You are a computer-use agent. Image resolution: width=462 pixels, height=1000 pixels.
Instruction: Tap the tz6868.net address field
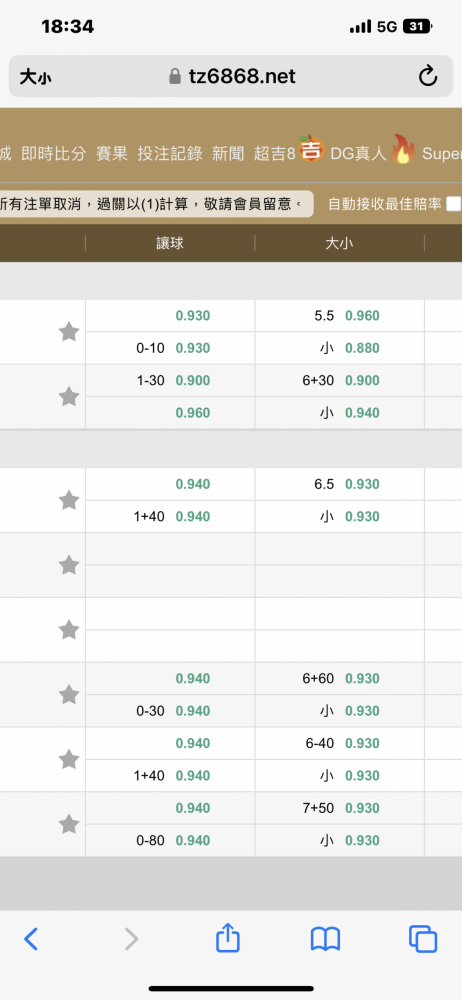[x=231, y=77]
